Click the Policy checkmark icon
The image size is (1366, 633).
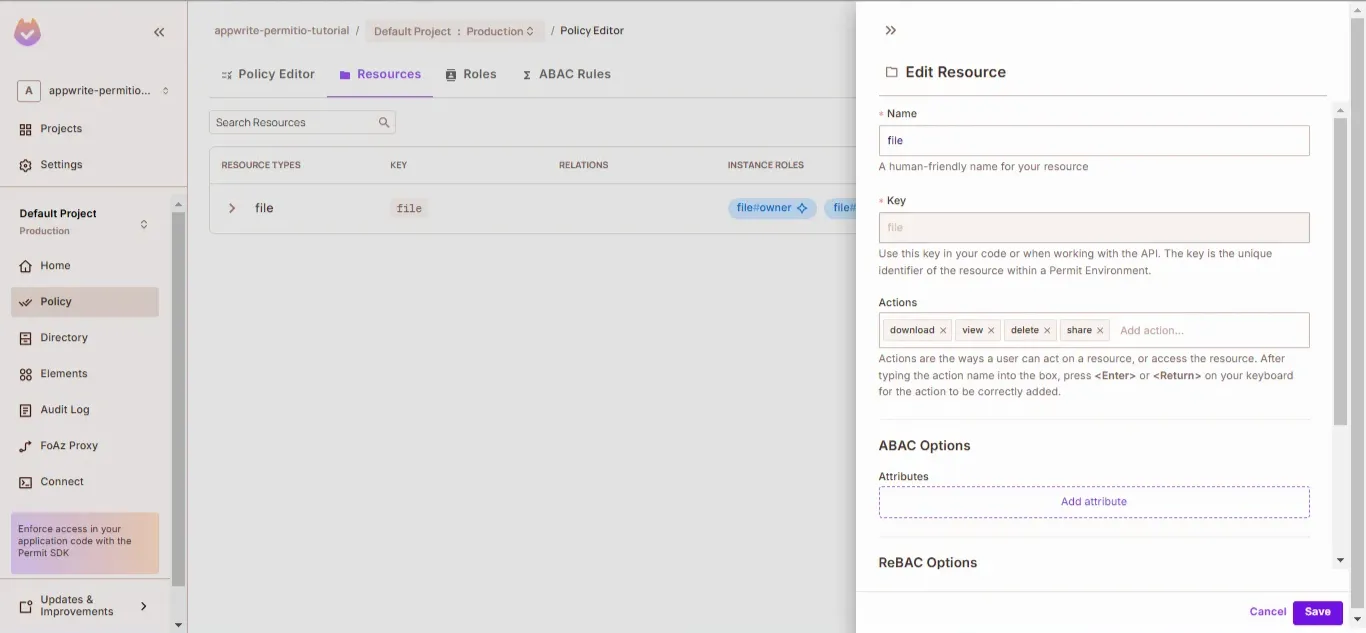tap(26, 302)
